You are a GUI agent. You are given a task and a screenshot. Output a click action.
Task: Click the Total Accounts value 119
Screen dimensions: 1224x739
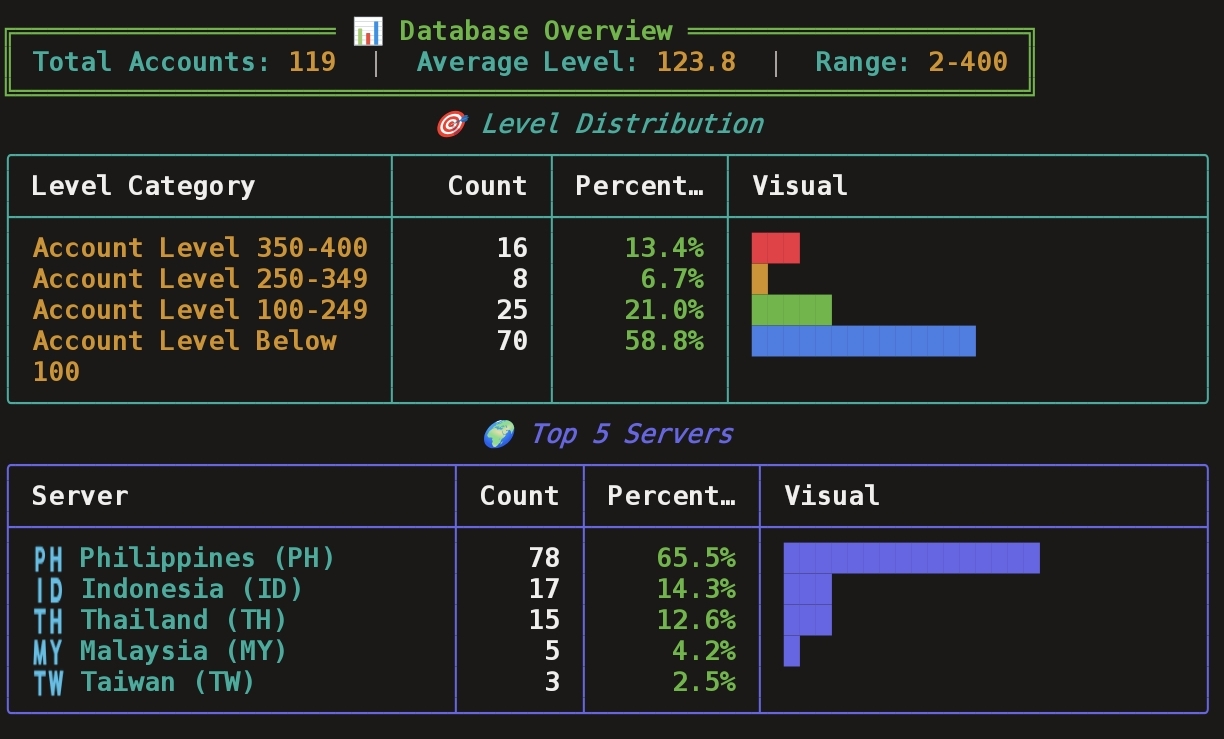312,62
